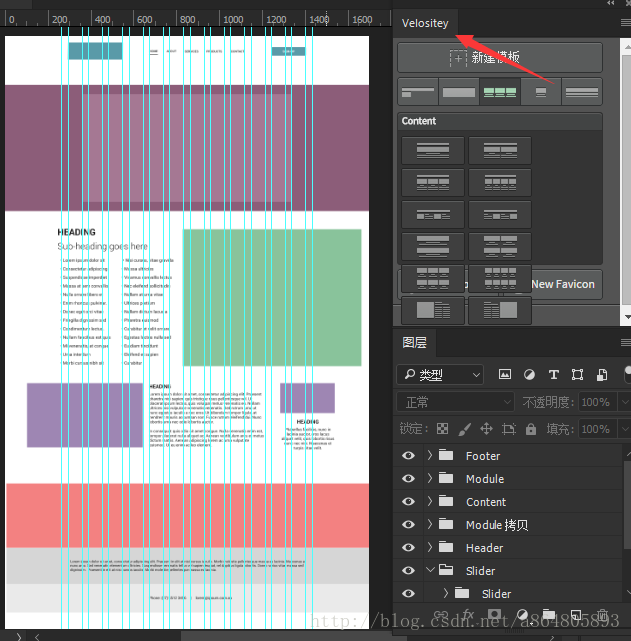Hide the Header layer group
This screenshot has height=641, width=631.
pos(408,547)
